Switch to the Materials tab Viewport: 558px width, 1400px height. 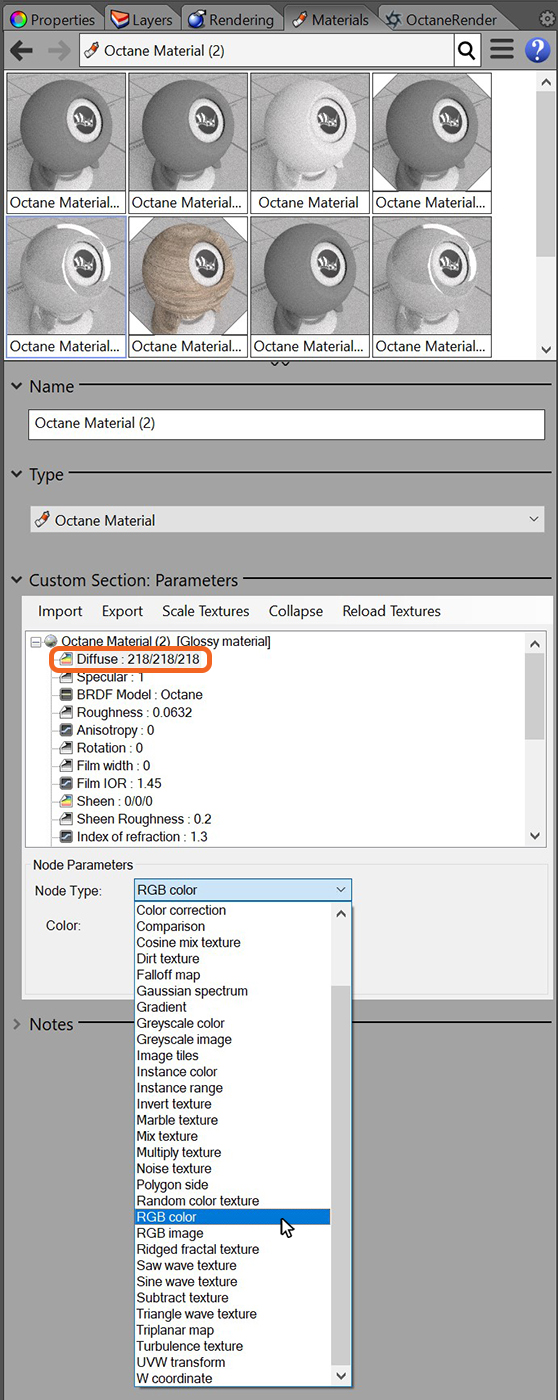[329, 19]
